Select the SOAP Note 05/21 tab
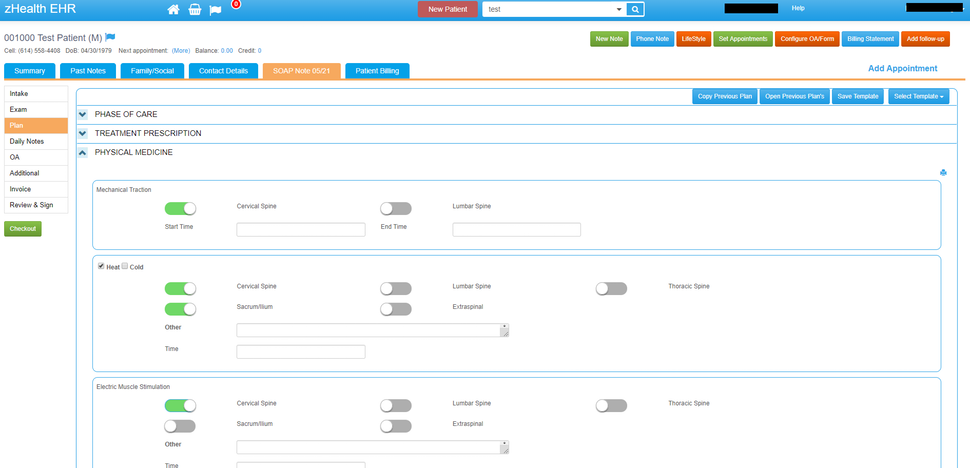The image size is (970, 468). tap(302, 71)
